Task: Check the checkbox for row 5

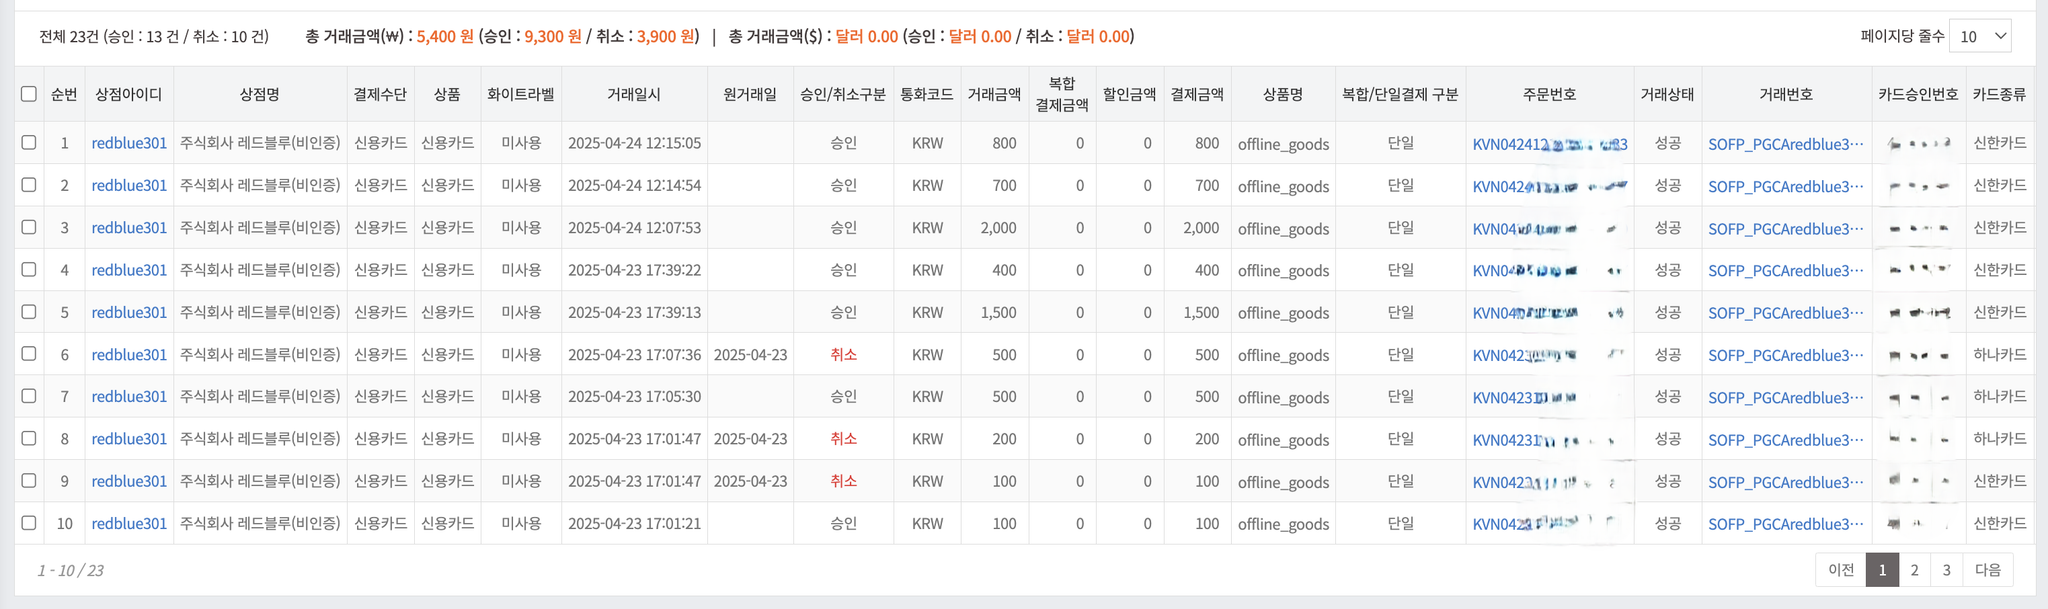Action: [x=29, y=311]
